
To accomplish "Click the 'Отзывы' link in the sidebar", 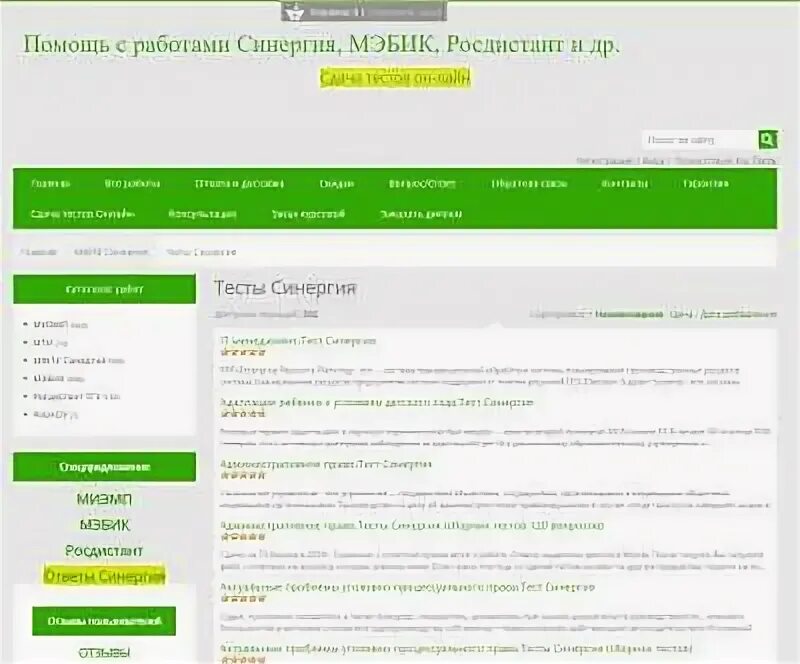I will [x=104, y=653].
